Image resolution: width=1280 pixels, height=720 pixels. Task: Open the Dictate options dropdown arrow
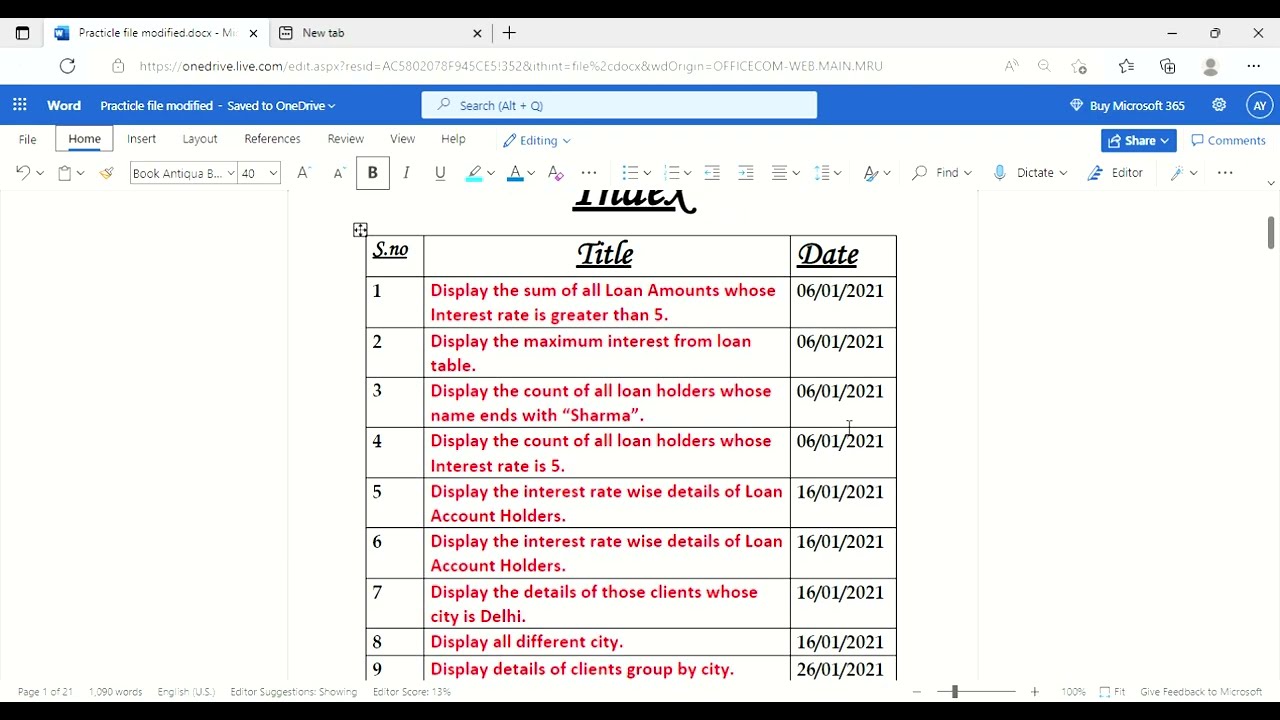click(x=1063, y=173)
